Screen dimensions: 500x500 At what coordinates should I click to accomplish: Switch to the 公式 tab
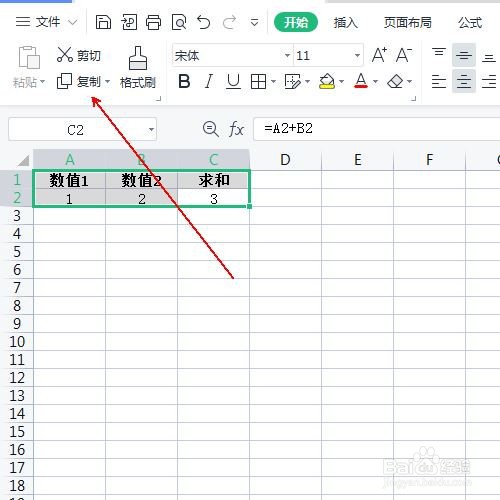coord(470,23)
